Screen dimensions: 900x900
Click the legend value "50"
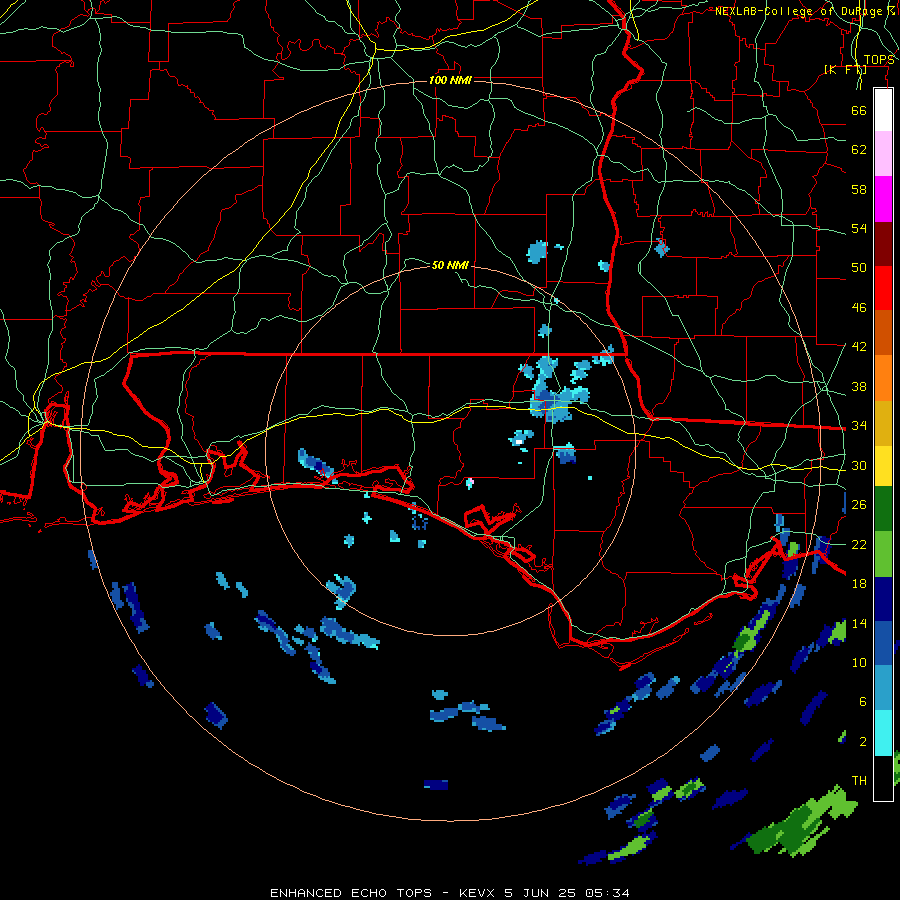[859, 268]
